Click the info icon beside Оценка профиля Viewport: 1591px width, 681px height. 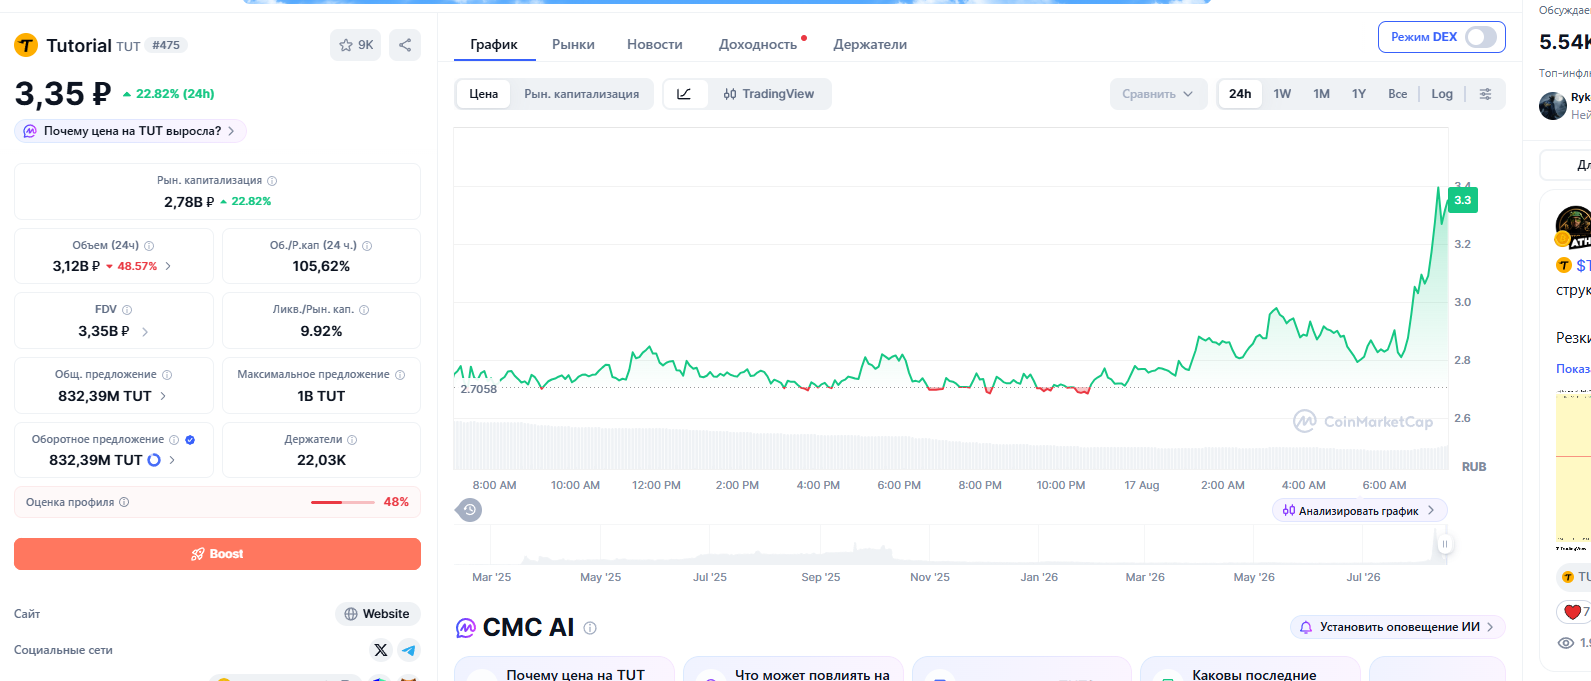pos(124,503)
